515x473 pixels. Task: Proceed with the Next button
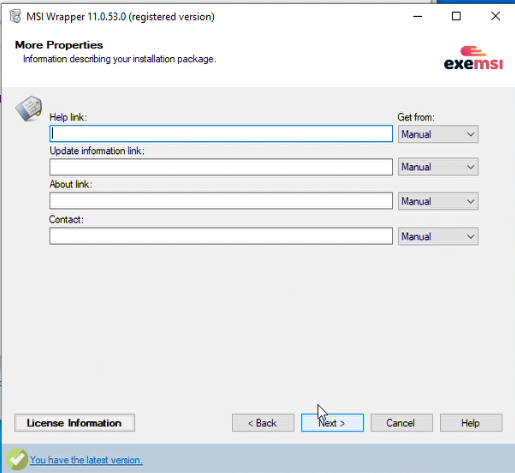pos(332,423)
